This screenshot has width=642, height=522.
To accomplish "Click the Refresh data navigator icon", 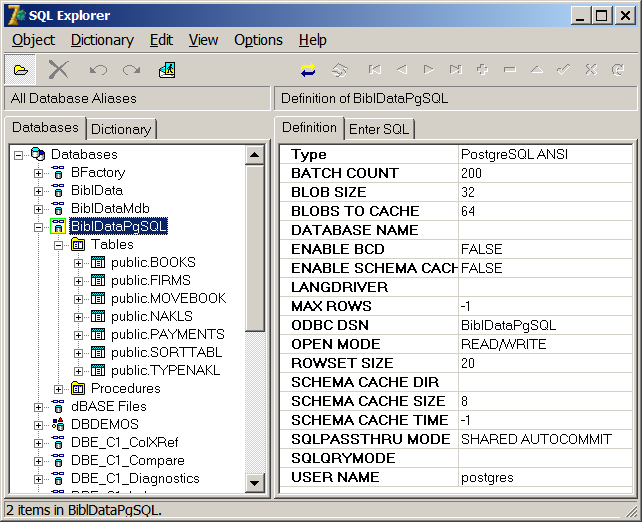I will tap(618, 70).
